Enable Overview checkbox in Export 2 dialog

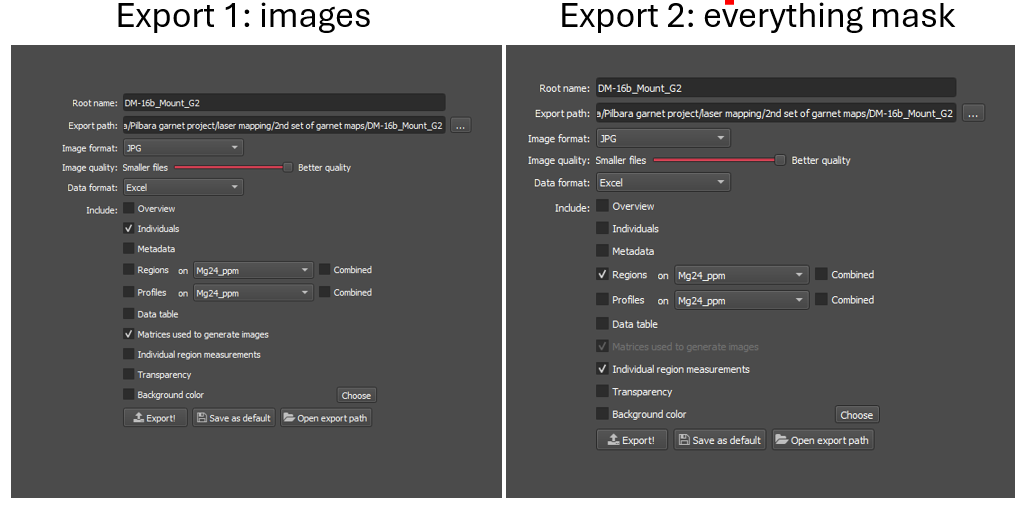point(603,206)
